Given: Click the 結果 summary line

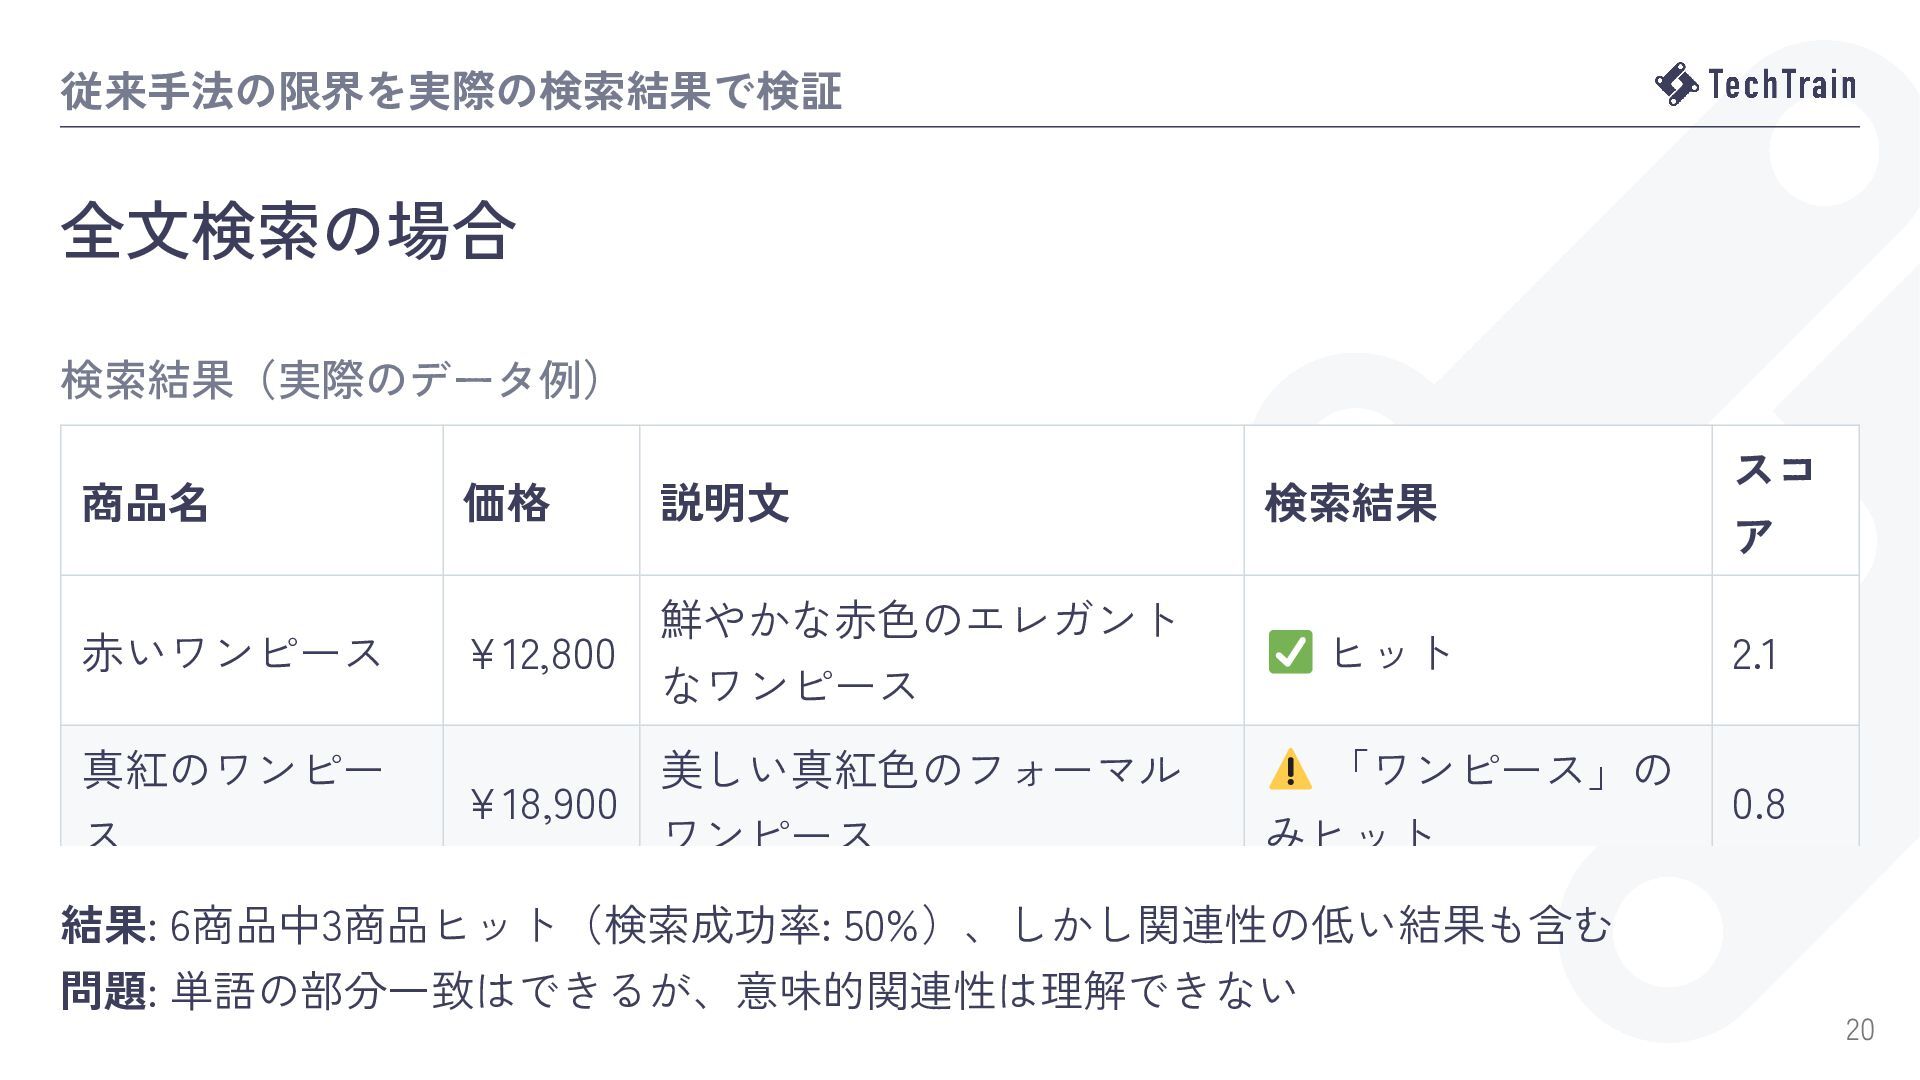Looking at the screenshot, I should (836, 924).
